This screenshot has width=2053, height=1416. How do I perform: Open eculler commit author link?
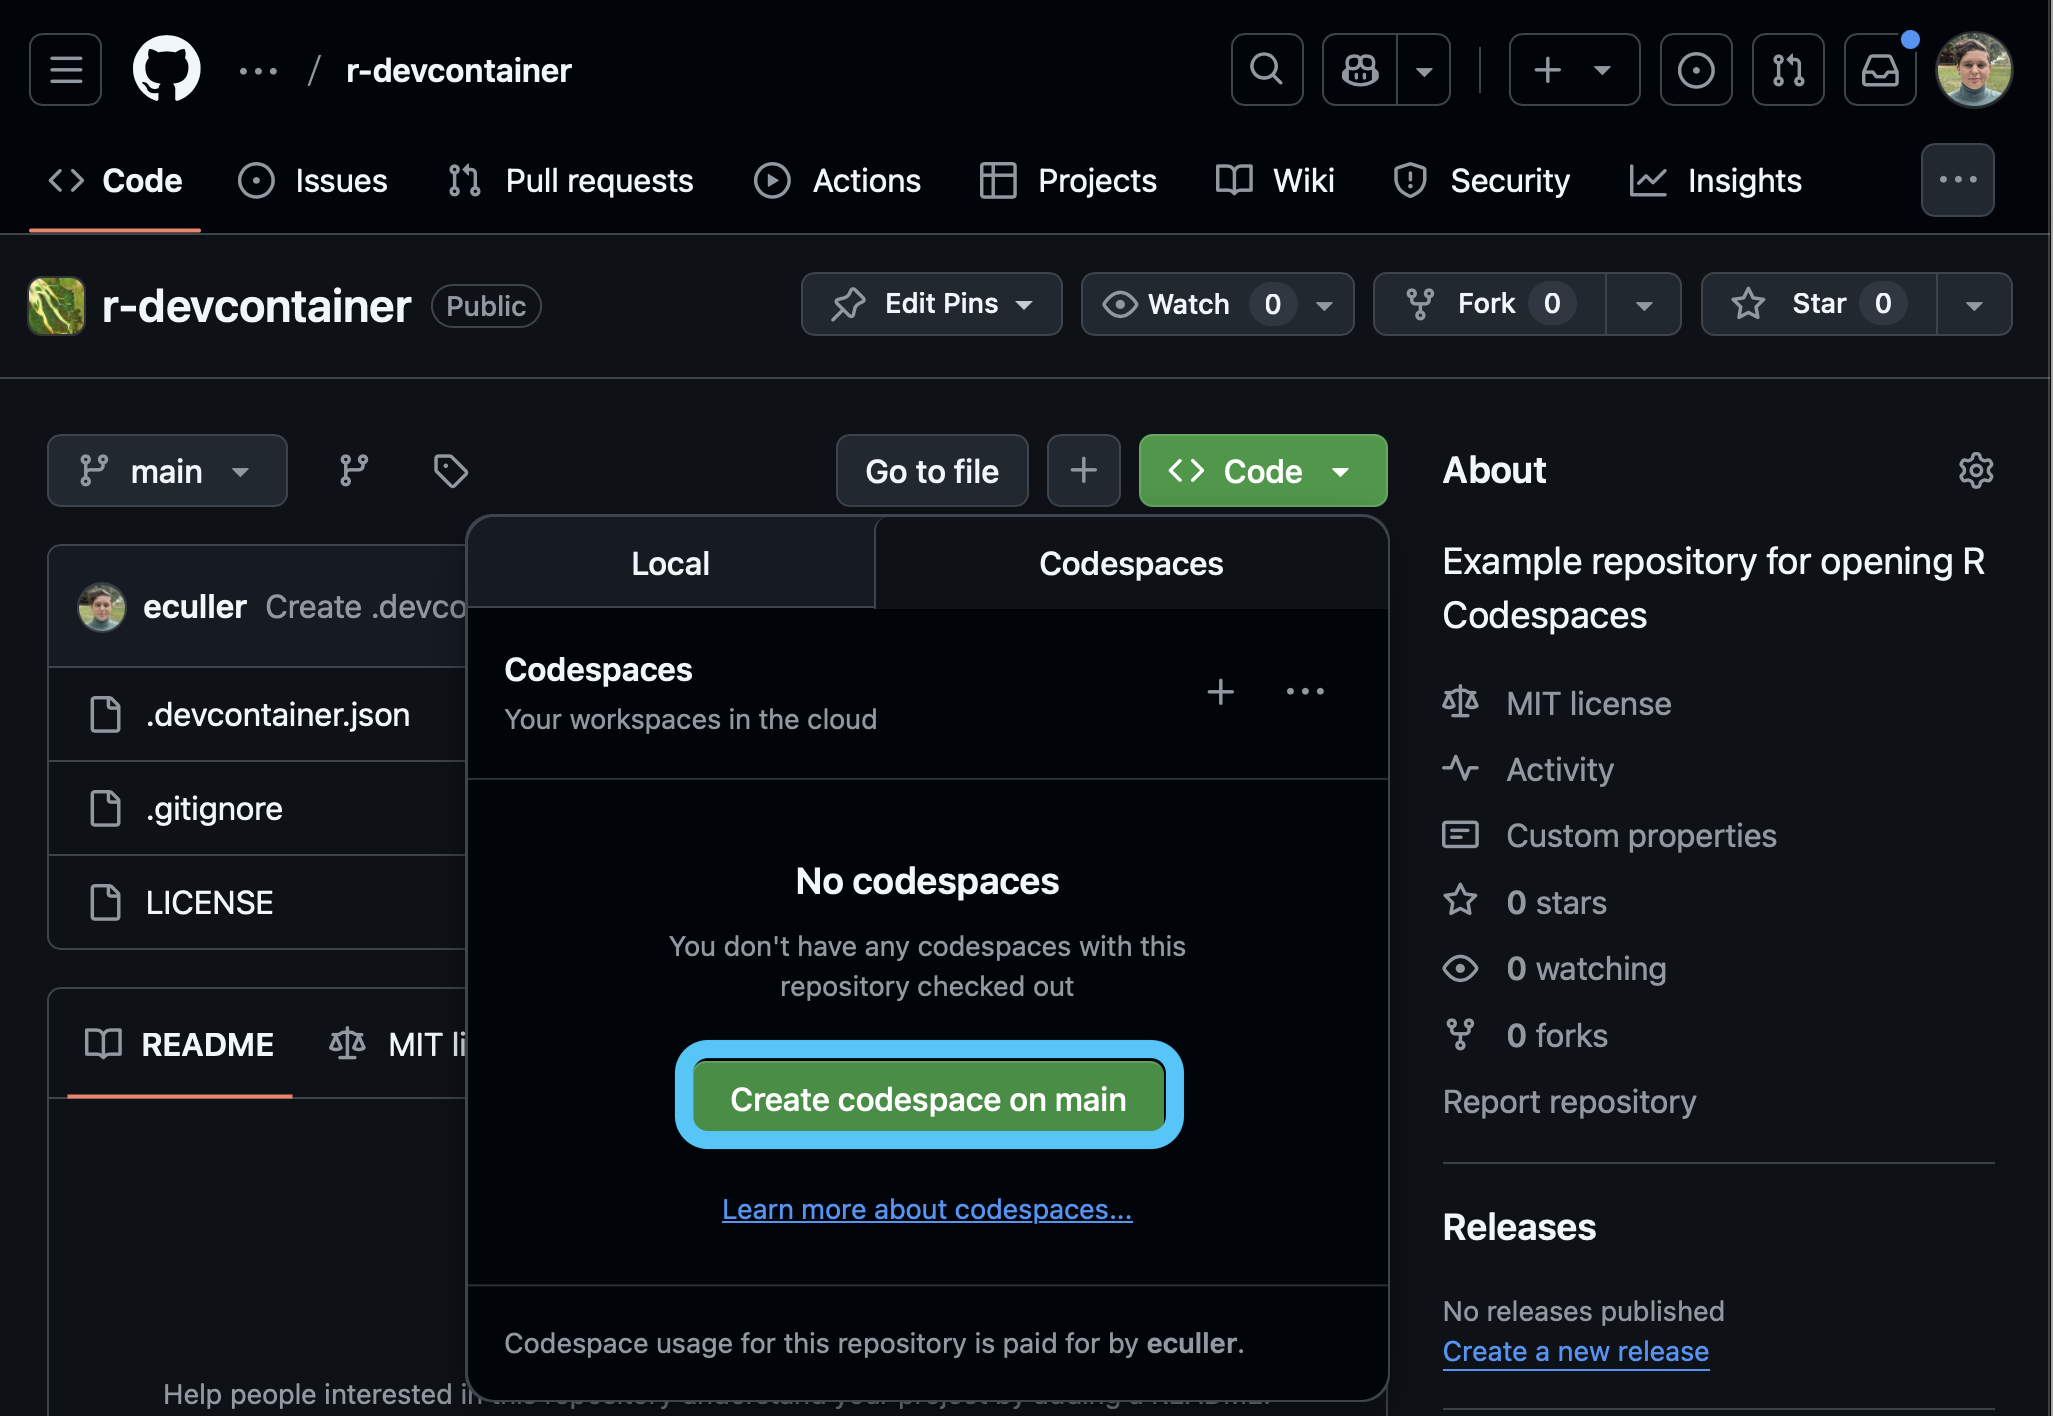(x=195, y=607)
